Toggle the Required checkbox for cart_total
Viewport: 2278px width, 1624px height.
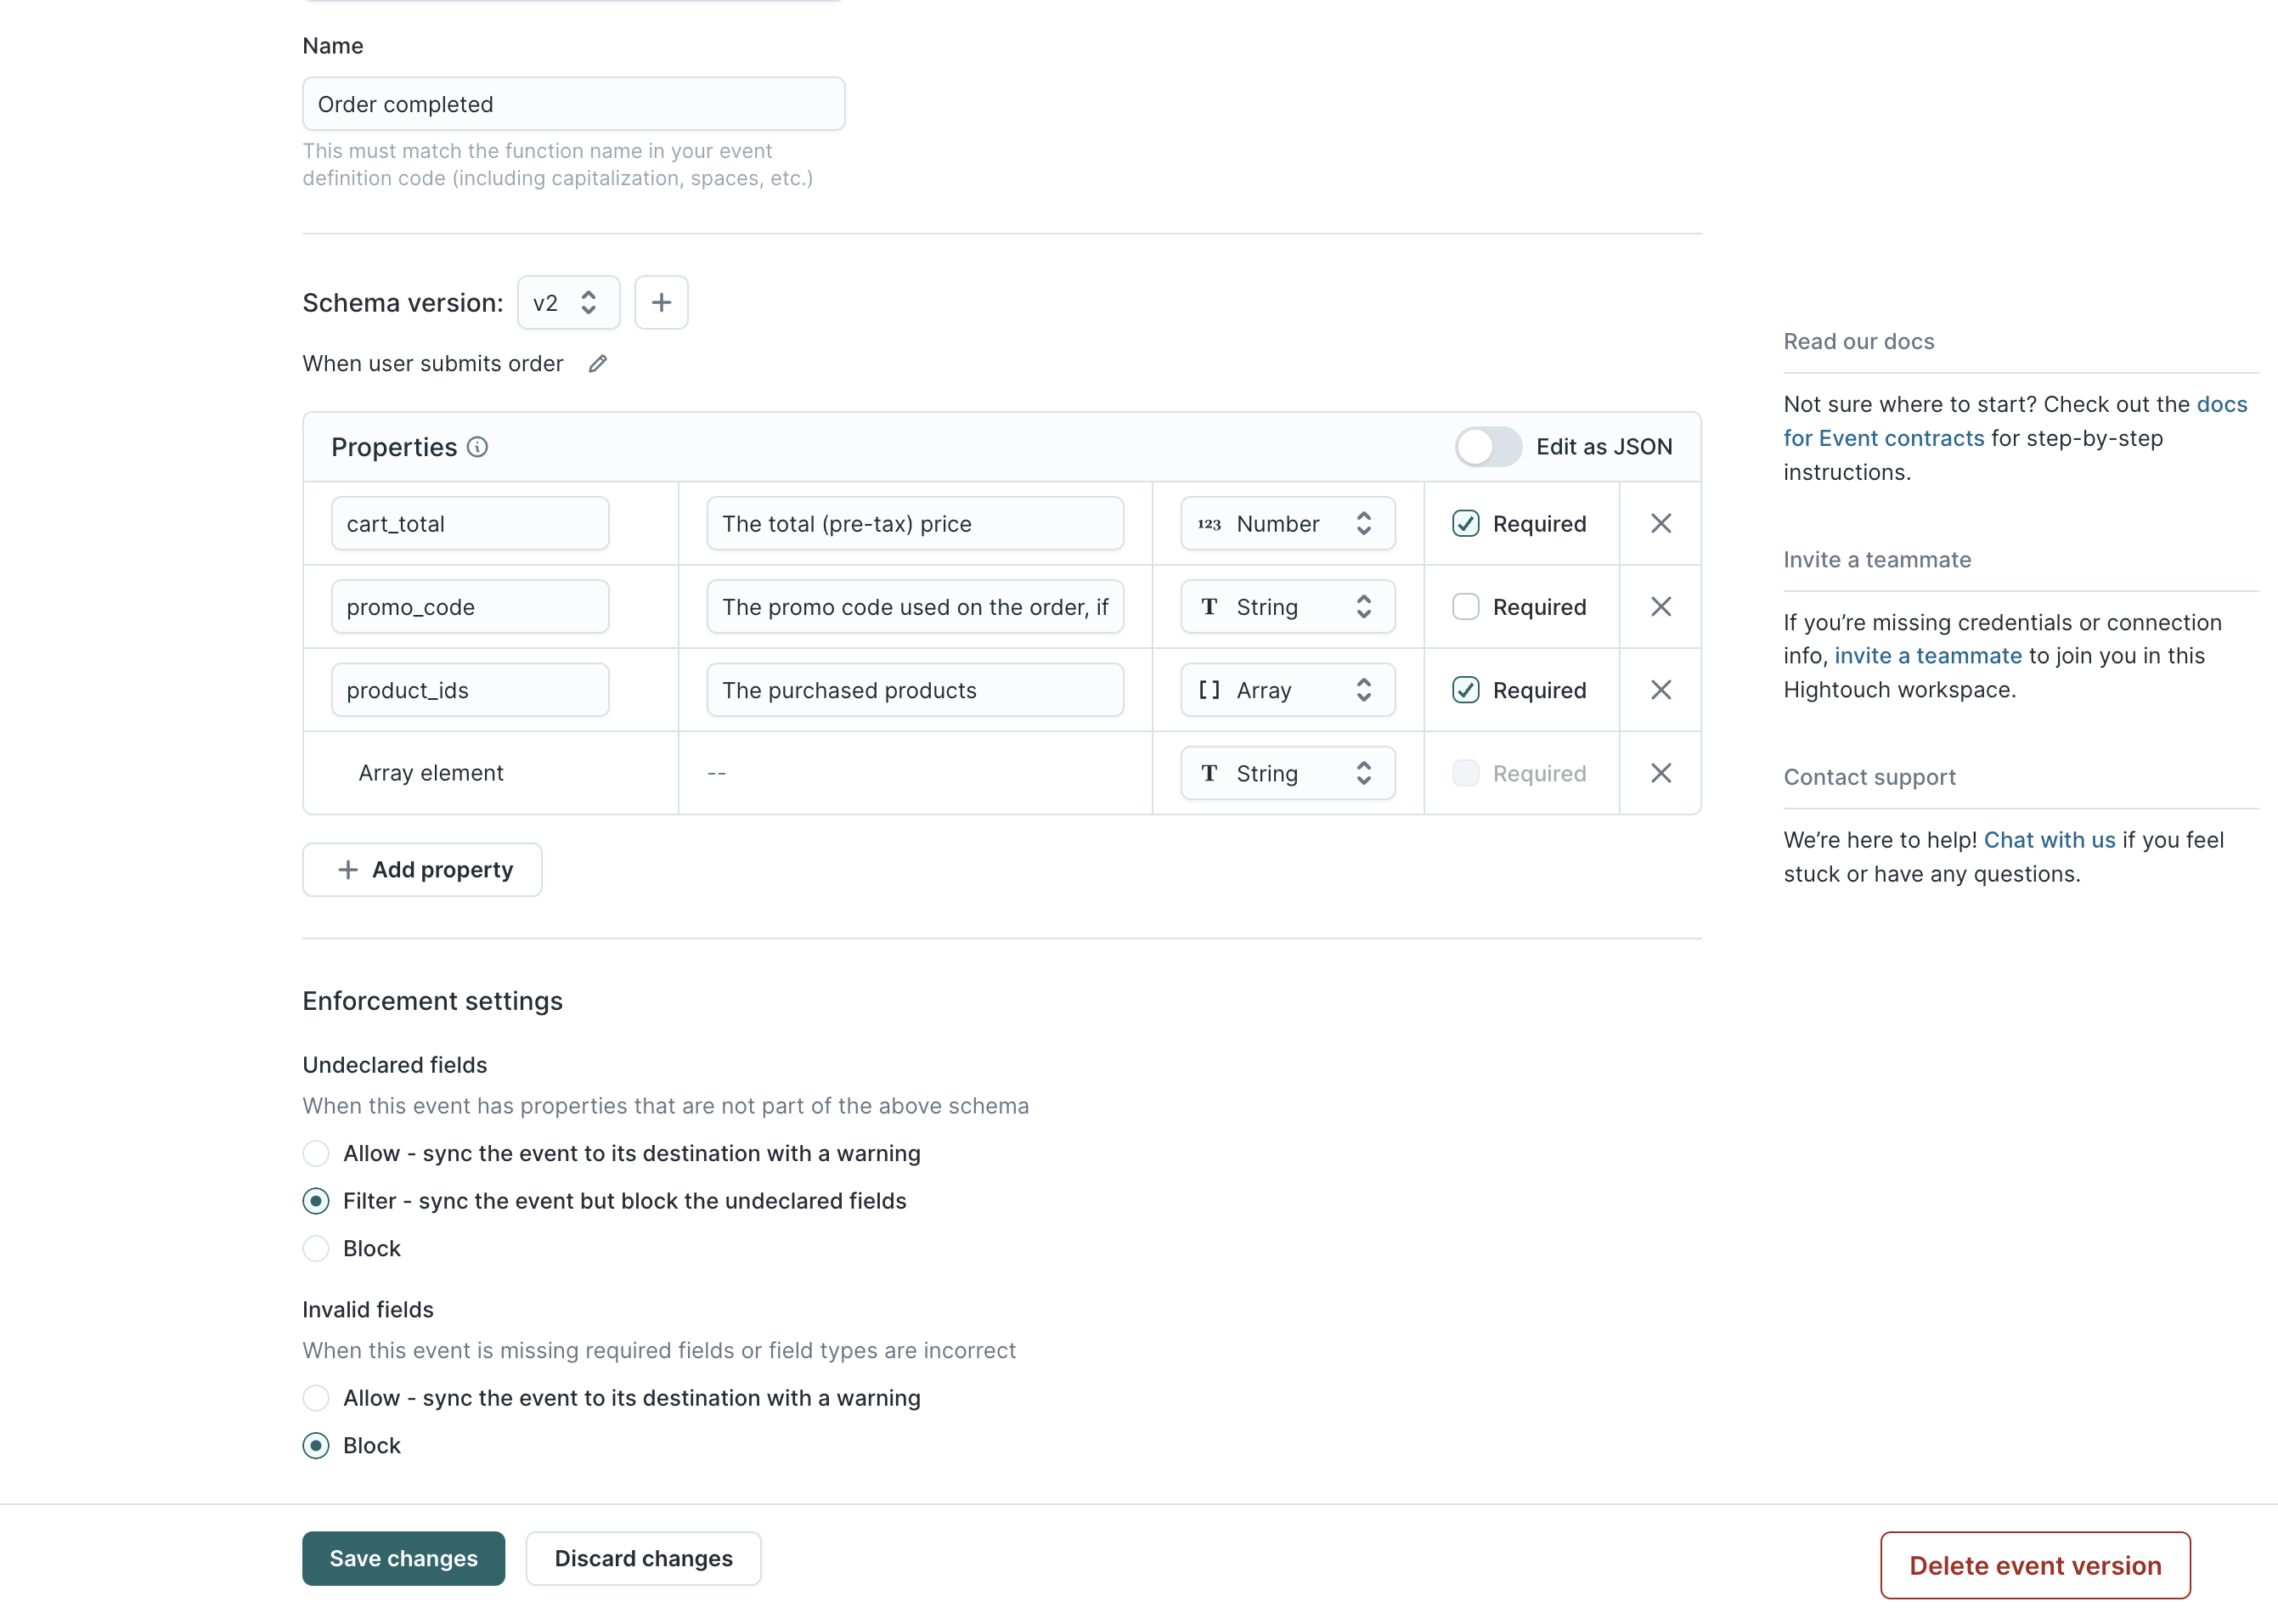1464,522
